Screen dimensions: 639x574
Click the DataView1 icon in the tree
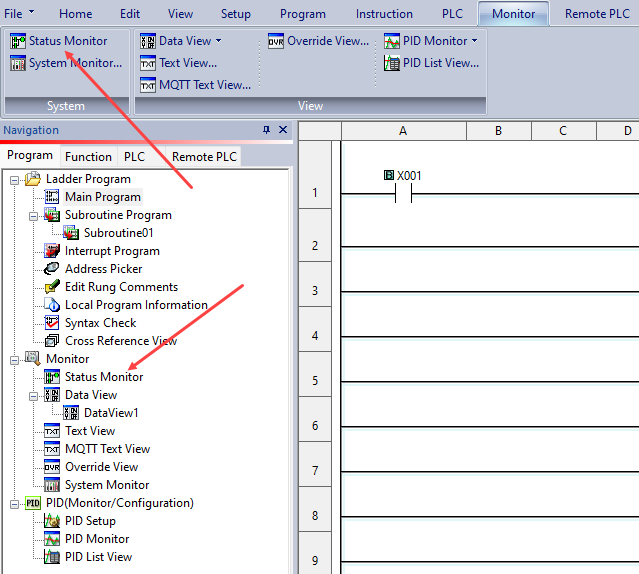pos(71,413)
